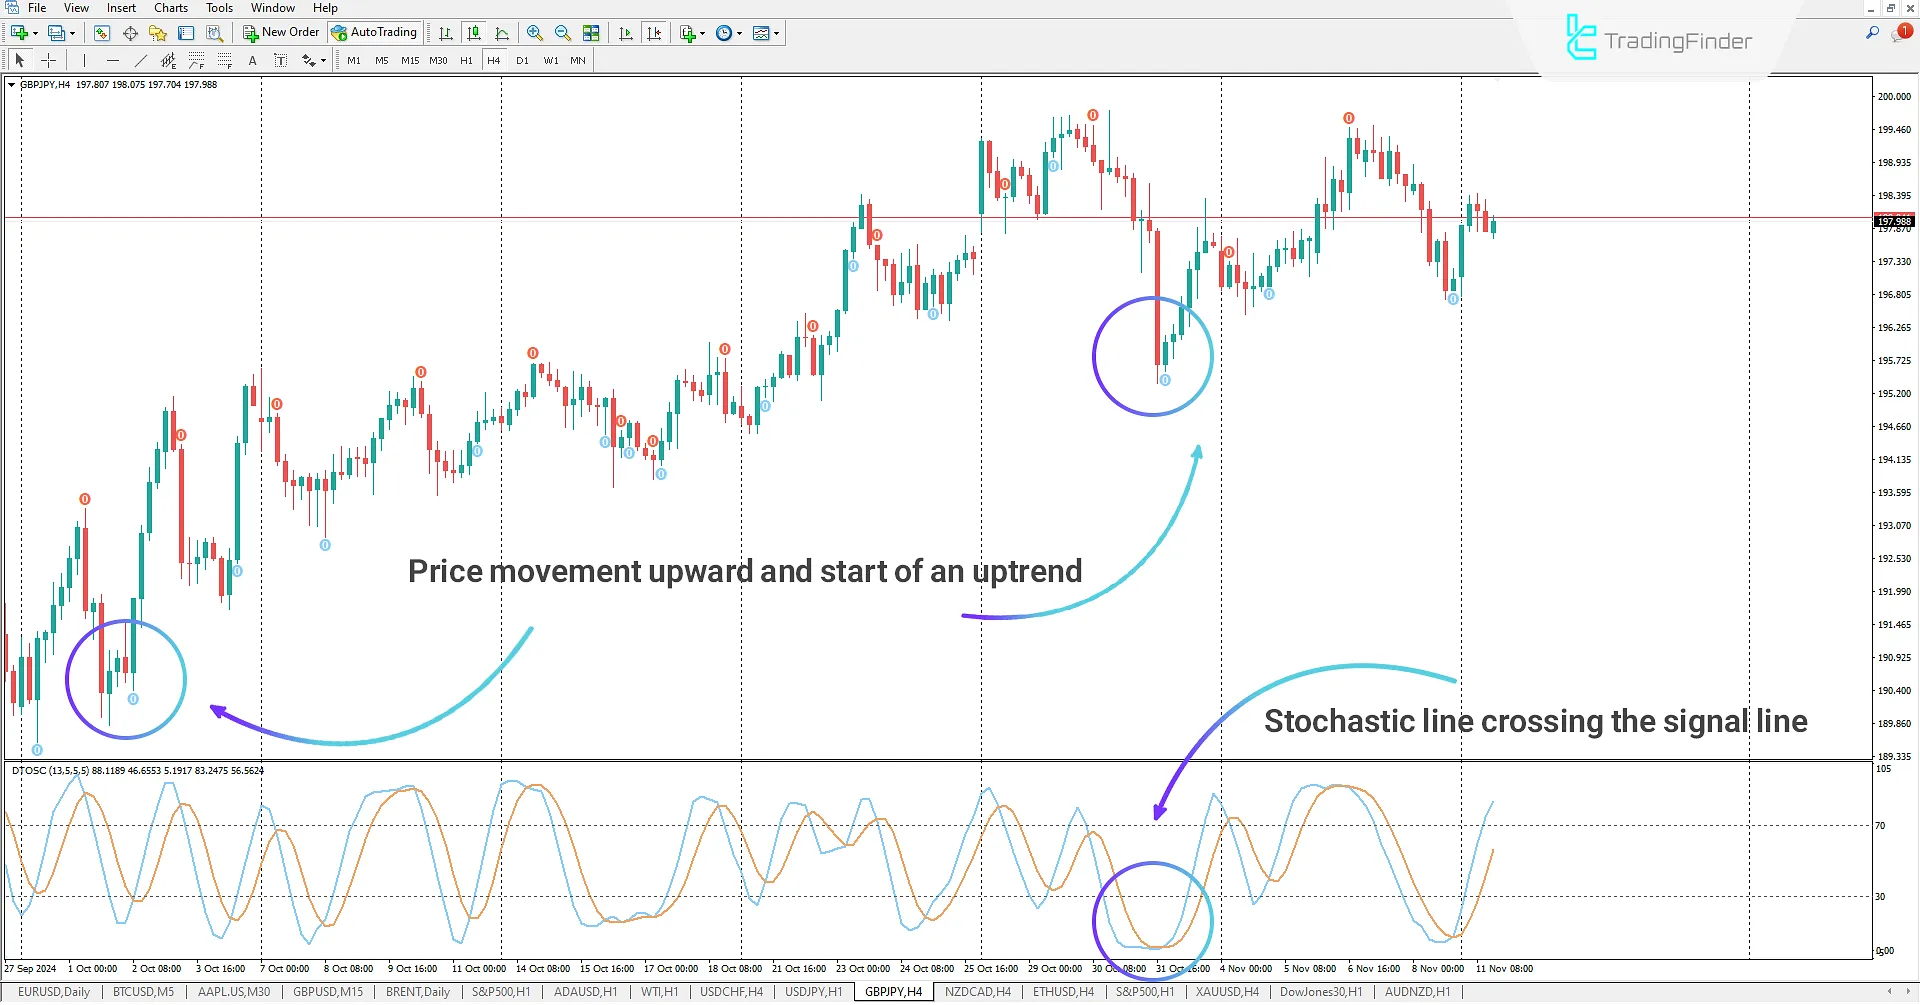Select the Fibonacci retracement tool
1920x1005 pixels.
224,61
